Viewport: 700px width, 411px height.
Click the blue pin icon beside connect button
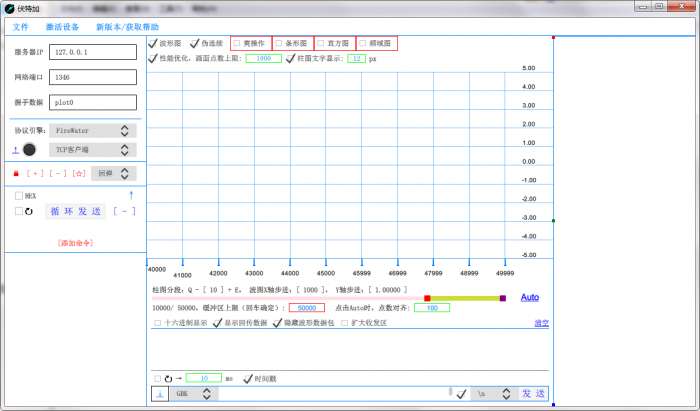click(15, 149)
